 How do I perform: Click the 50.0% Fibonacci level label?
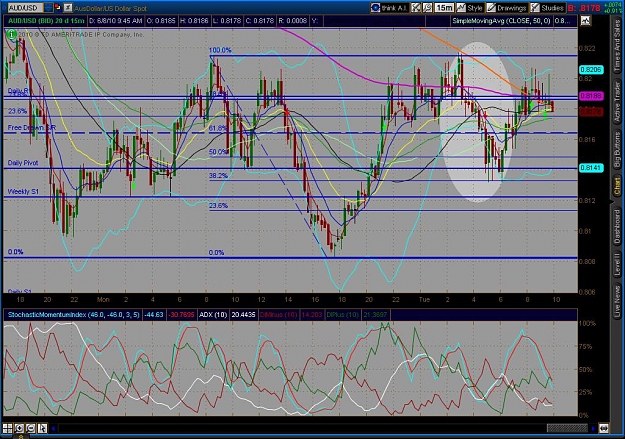click(218, 152)
